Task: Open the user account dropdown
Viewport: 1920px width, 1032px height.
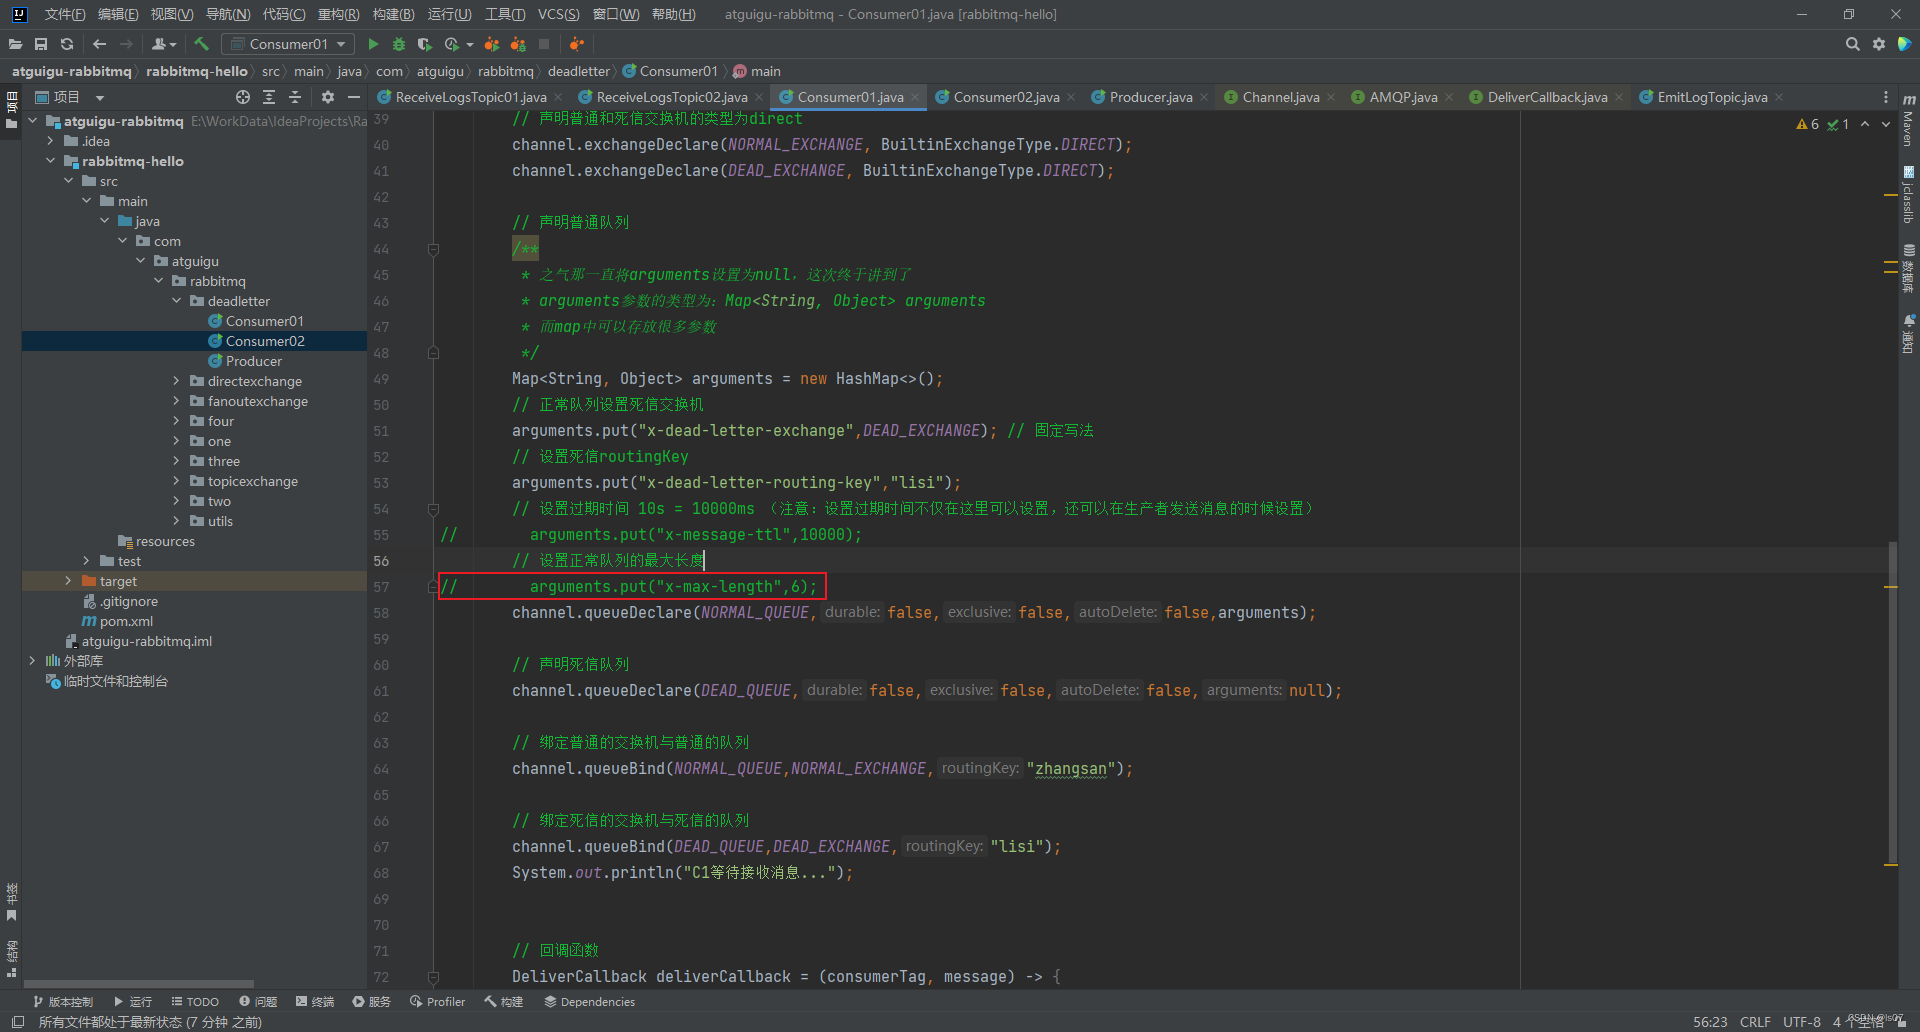Action: [x=164, y=44]
